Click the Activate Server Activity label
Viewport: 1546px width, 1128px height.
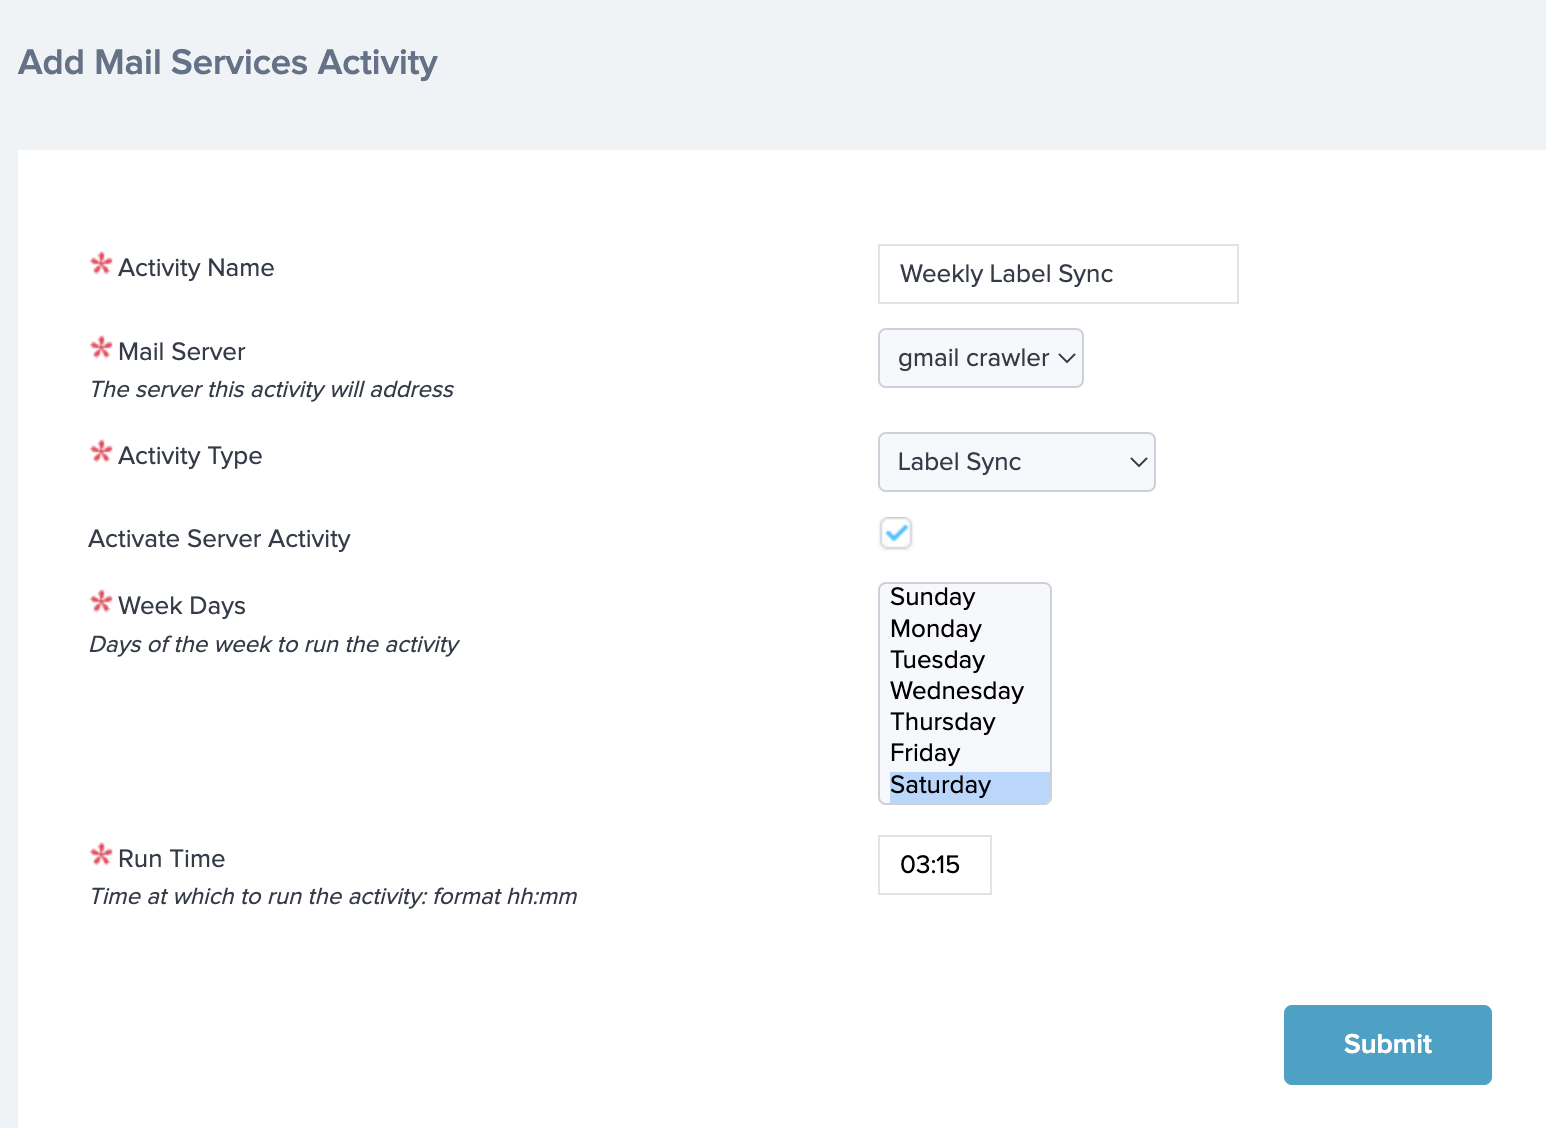(x=219, y=539)
